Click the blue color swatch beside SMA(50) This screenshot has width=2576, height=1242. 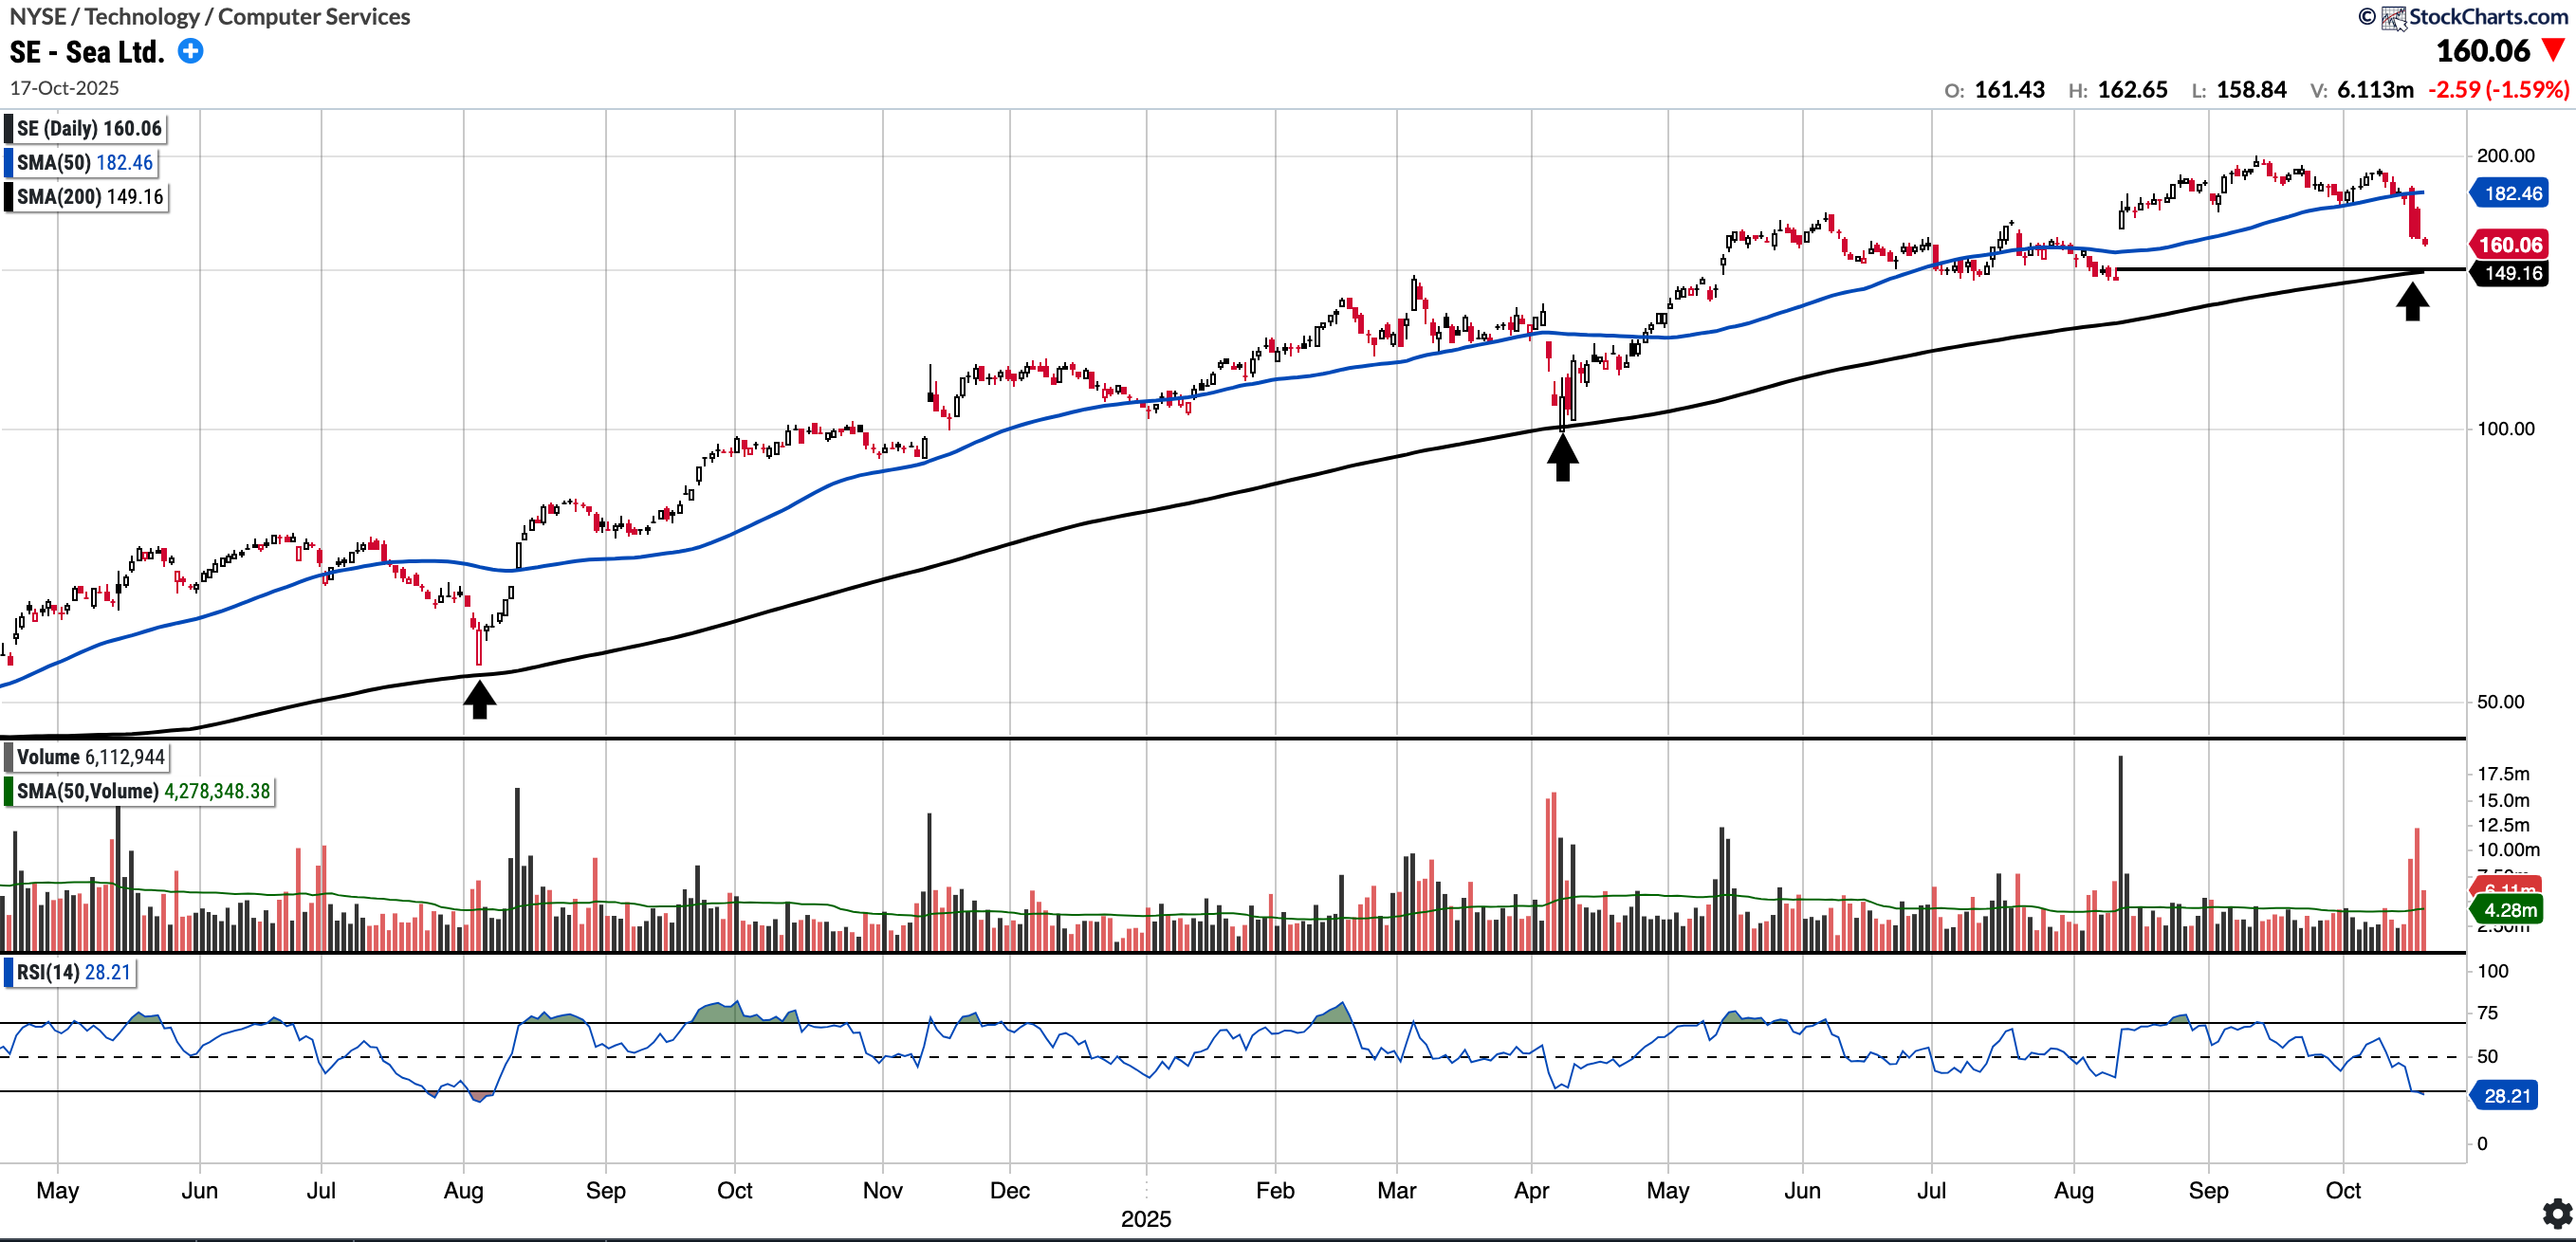pos(9,163)
